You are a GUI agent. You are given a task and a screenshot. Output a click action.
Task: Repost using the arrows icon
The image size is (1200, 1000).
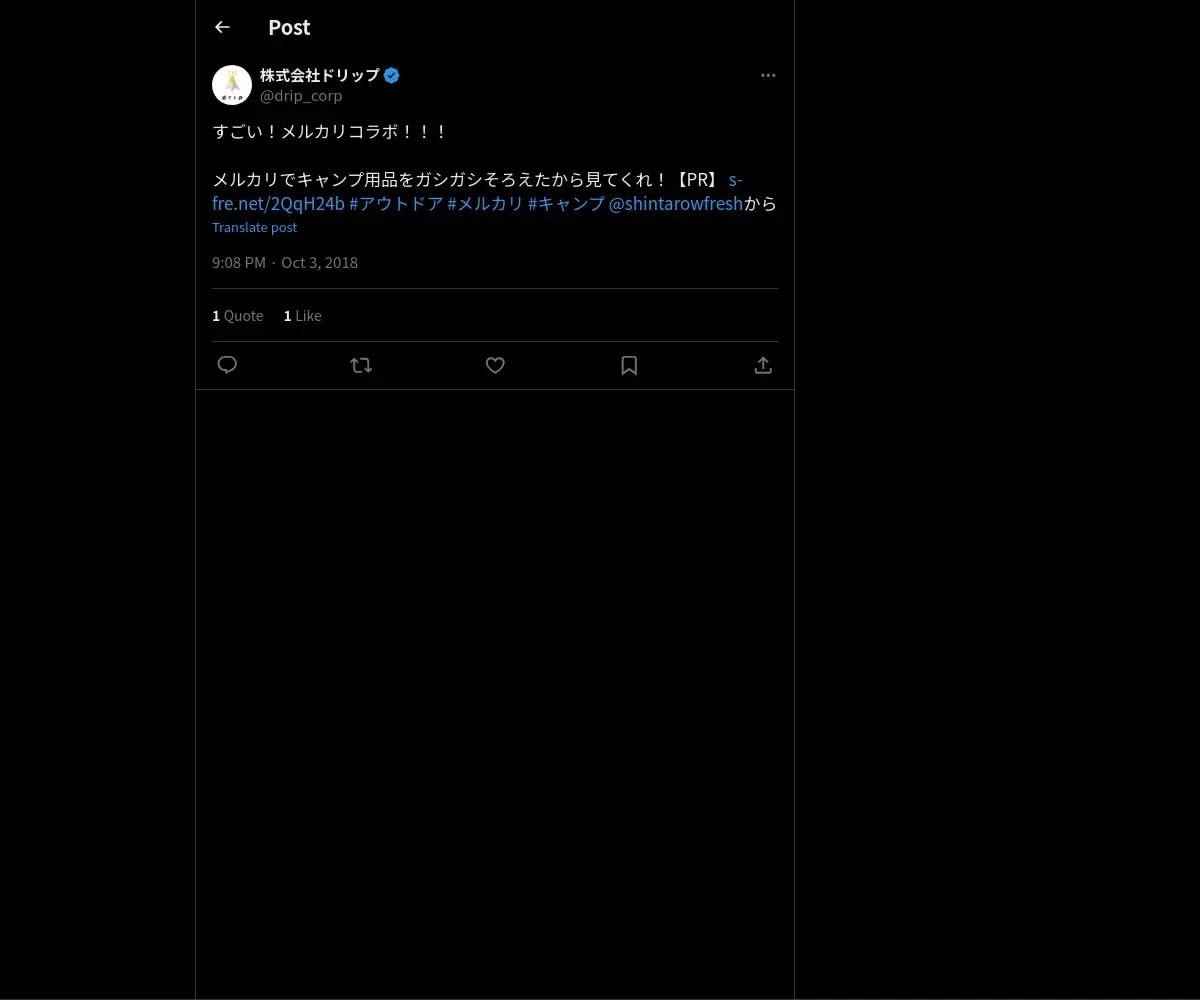pyautogui.click(x=361, y=365)
